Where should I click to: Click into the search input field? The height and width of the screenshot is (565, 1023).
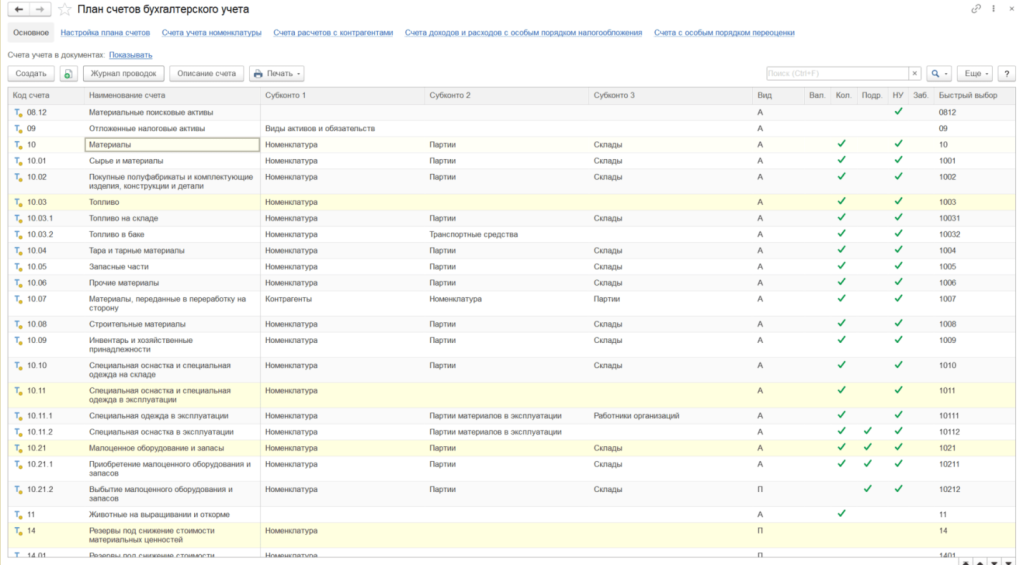pos(836,74)
